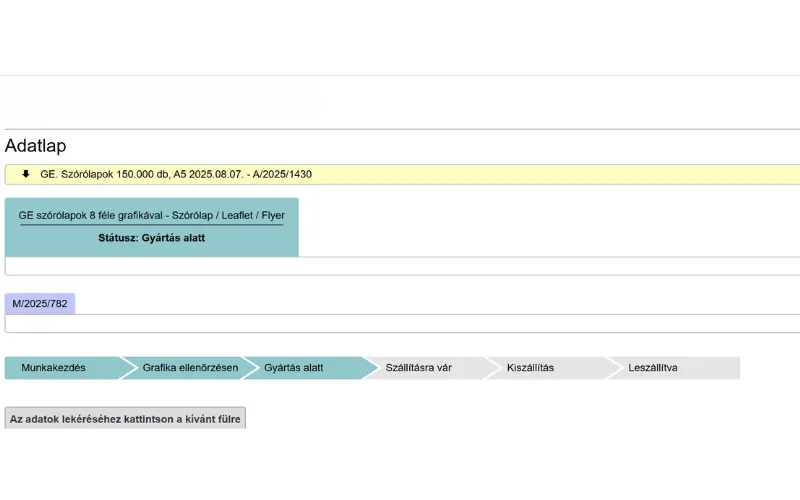Select the M/2025/782 tab
This screenshot has height=500, width=800.
pos(40,304)
